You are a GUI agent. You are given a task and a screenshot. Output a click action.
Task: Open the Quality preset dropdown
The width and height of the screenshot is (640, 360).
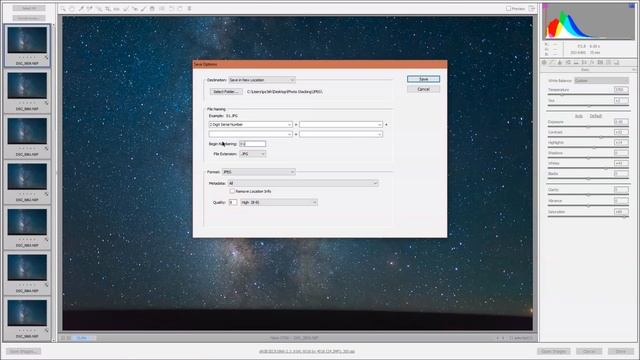[279, 202]
